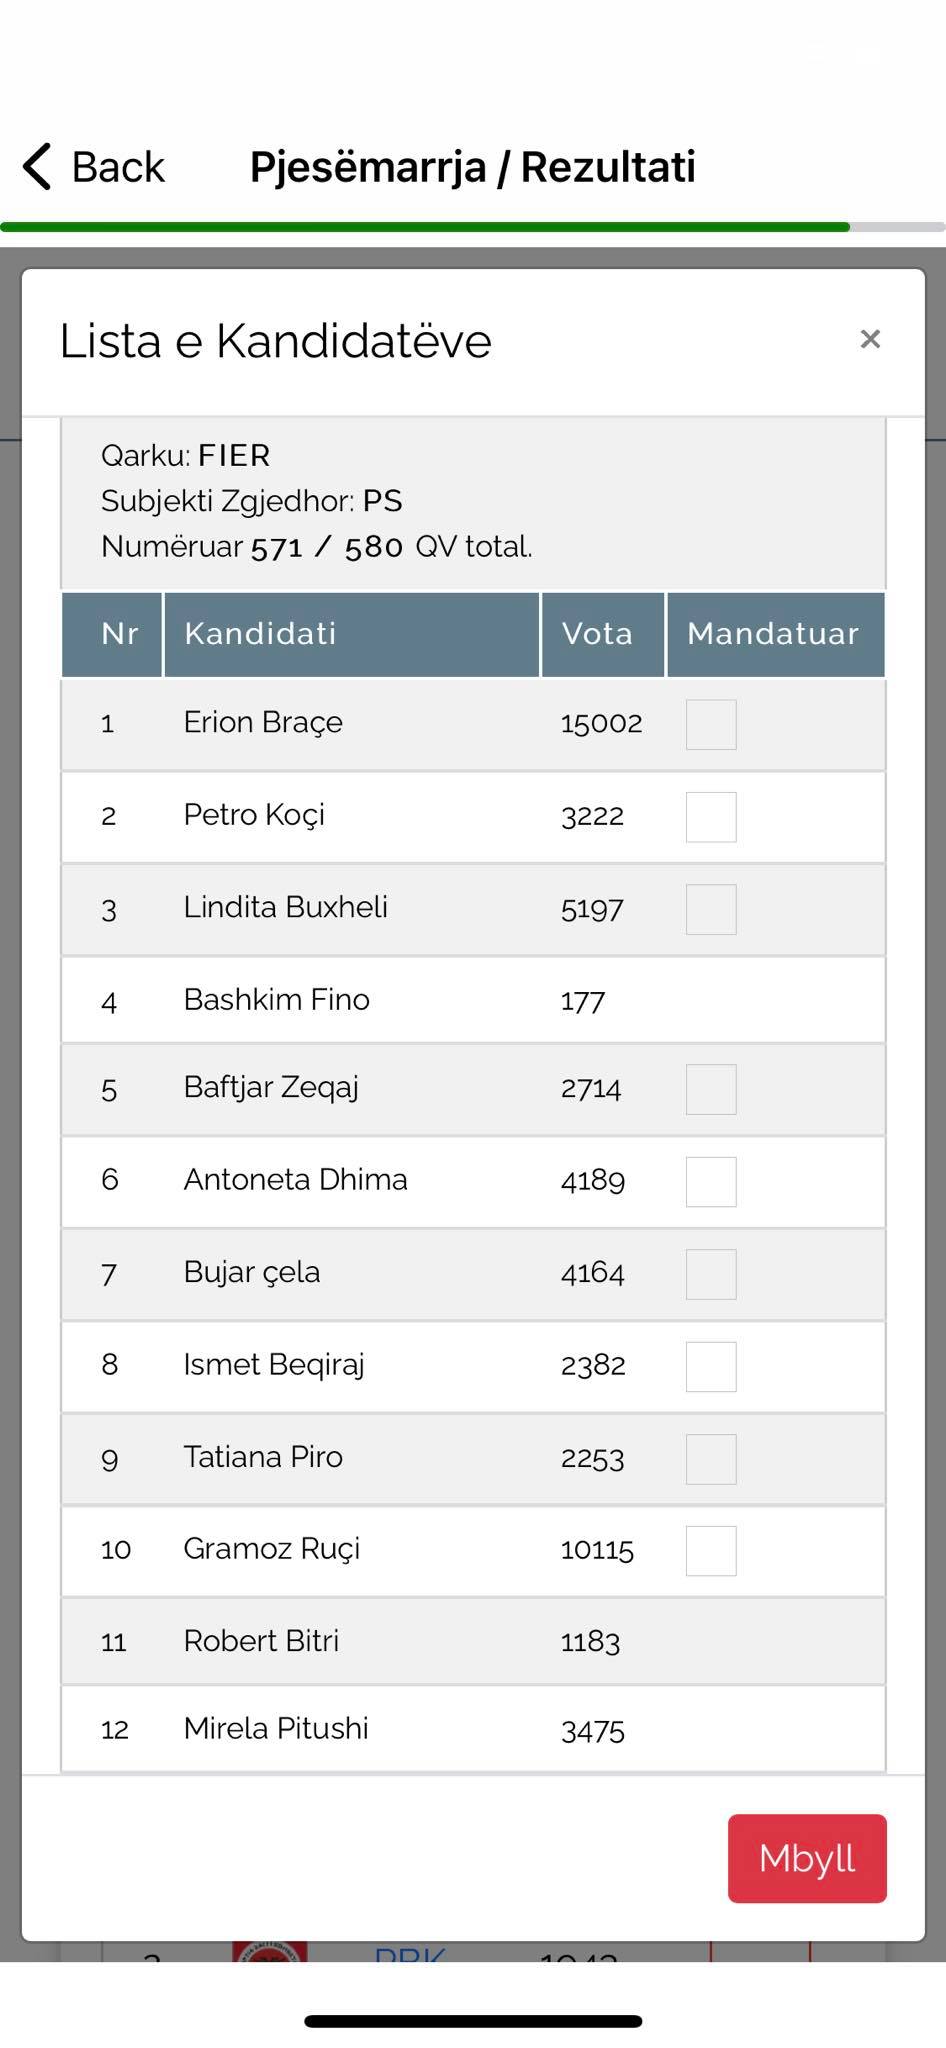Tap the back chevron arrow icon

(x=37, y=166)
